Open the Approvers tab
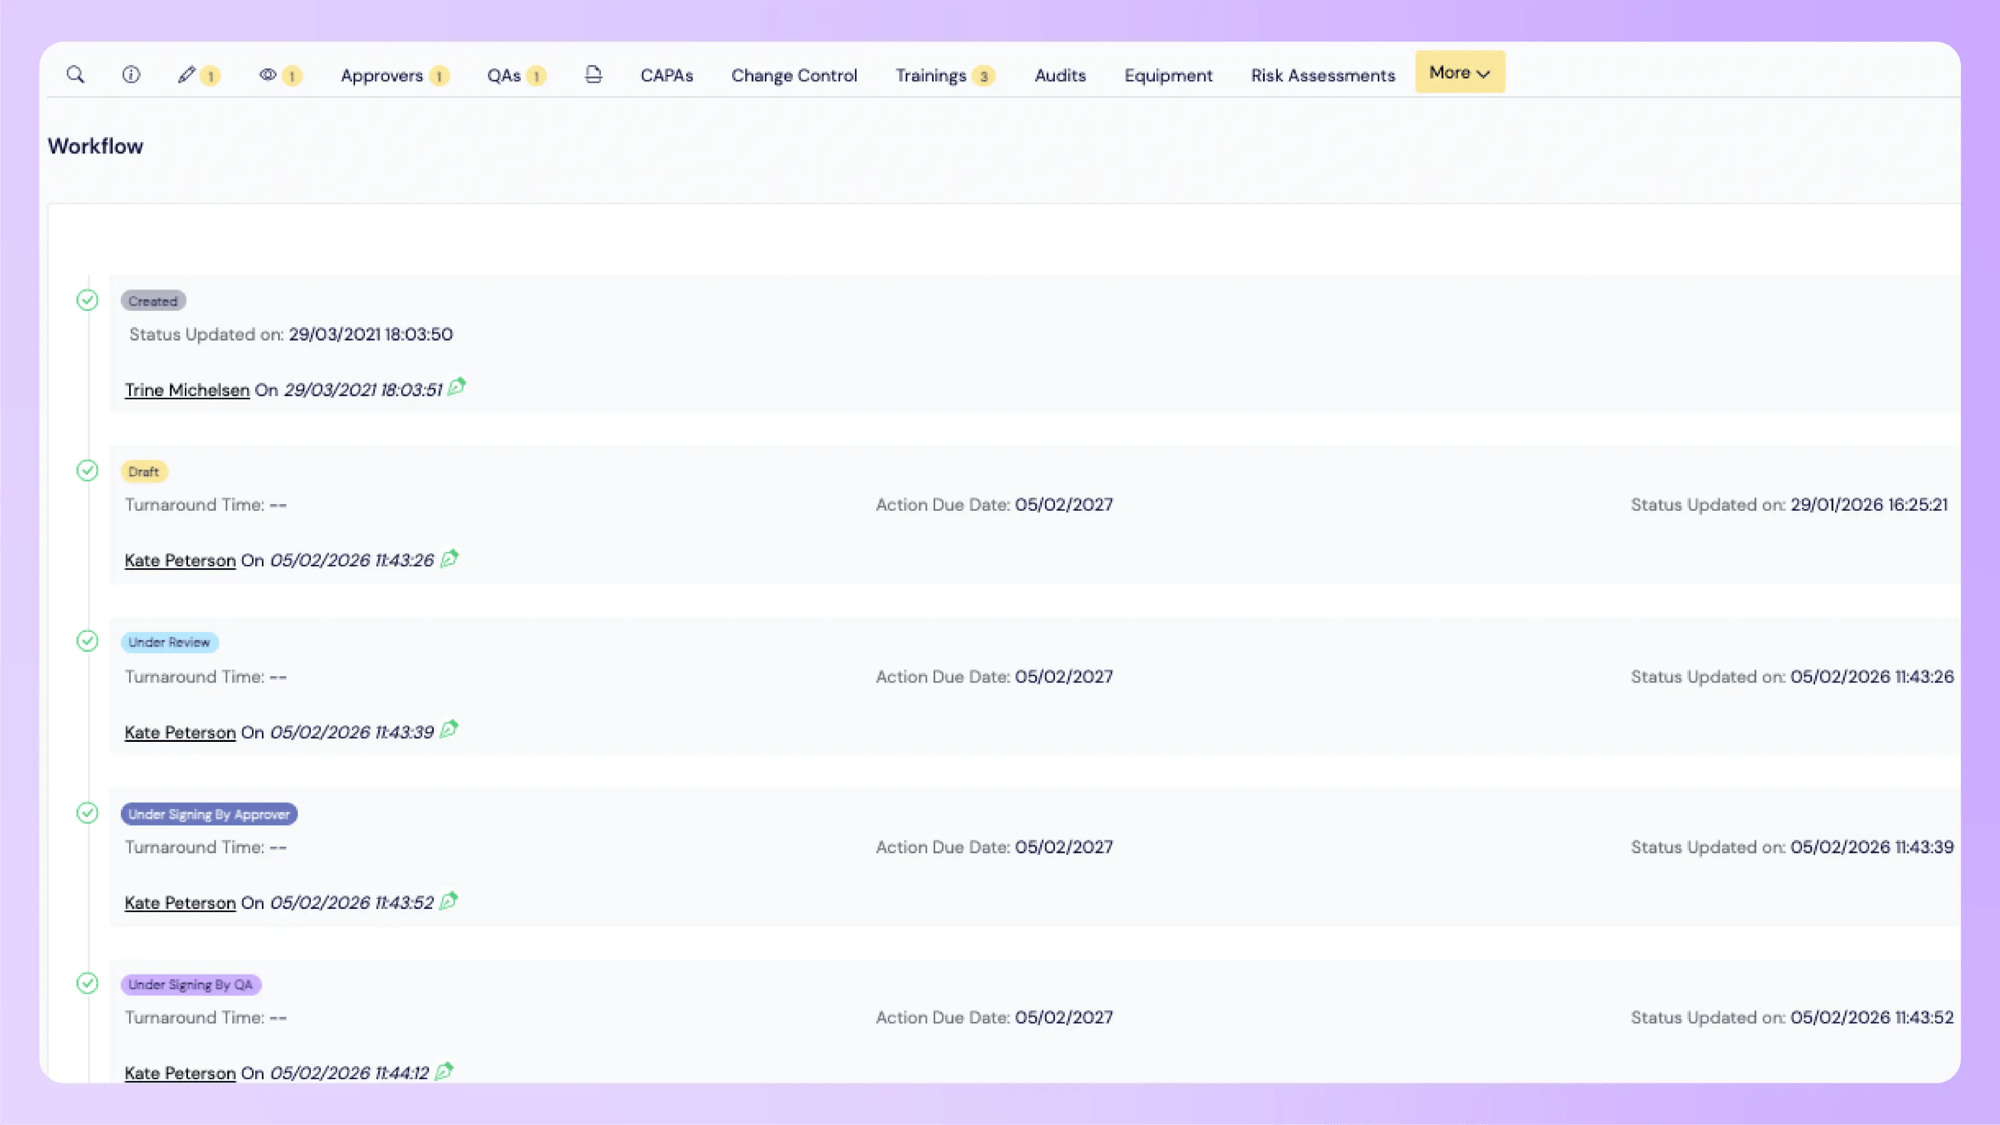The height and width of the screenshot is (1125, 2000). [x=382, y=76]
